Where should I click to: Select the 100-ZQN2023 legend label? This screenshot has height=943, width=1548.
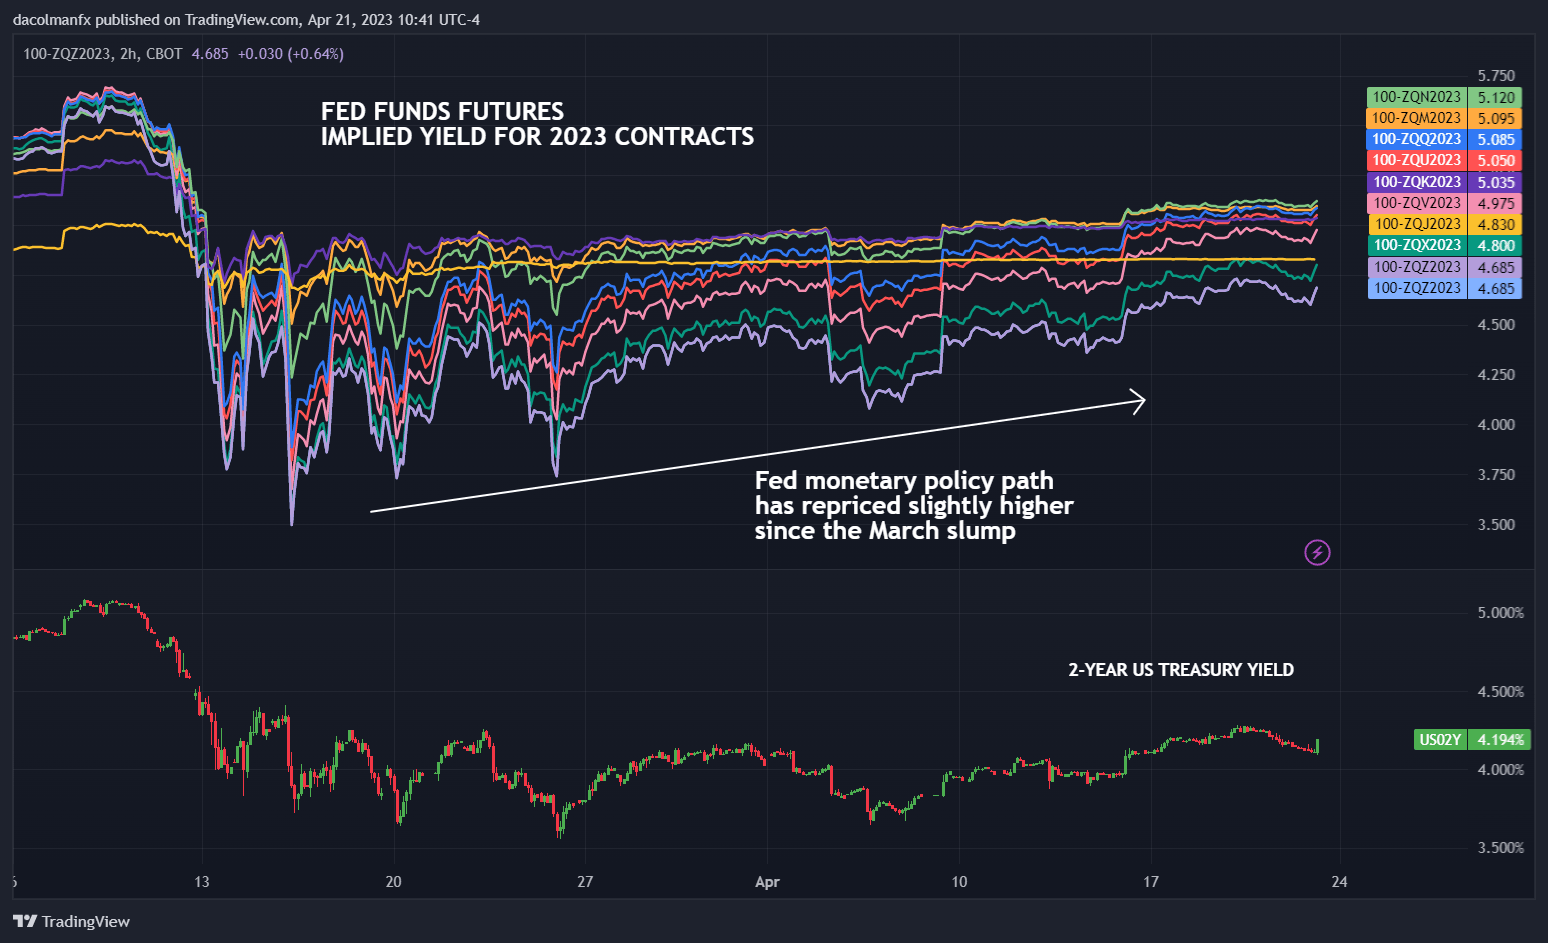1416,97
